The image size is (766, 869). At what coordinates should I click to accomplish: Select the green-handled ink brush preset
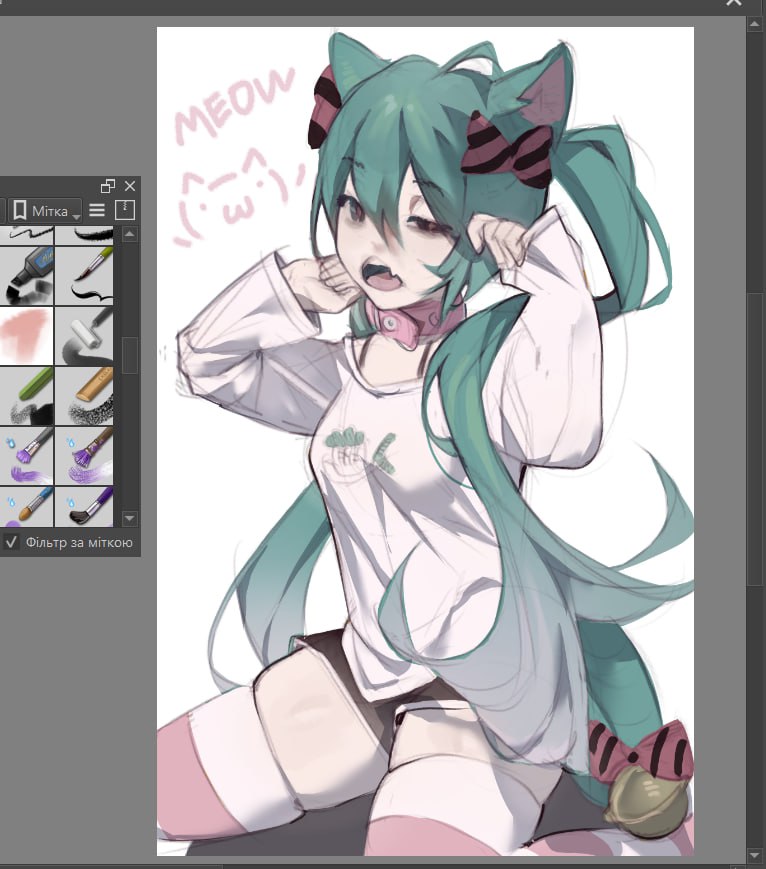tap(84, 275)
